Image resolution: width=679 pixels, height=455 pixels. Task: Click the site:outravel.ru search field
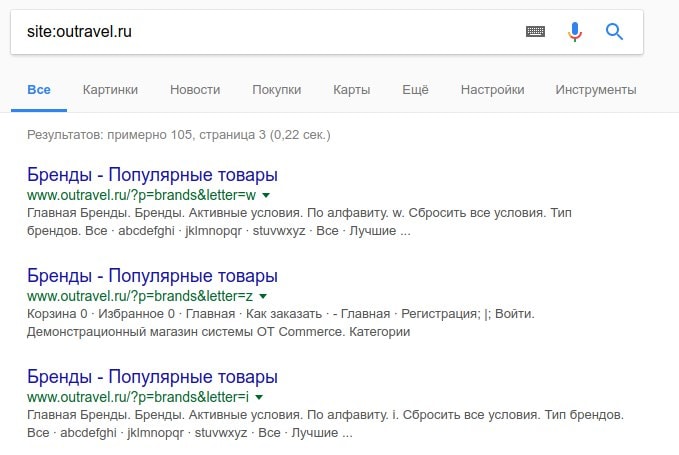tap(260, 32)
